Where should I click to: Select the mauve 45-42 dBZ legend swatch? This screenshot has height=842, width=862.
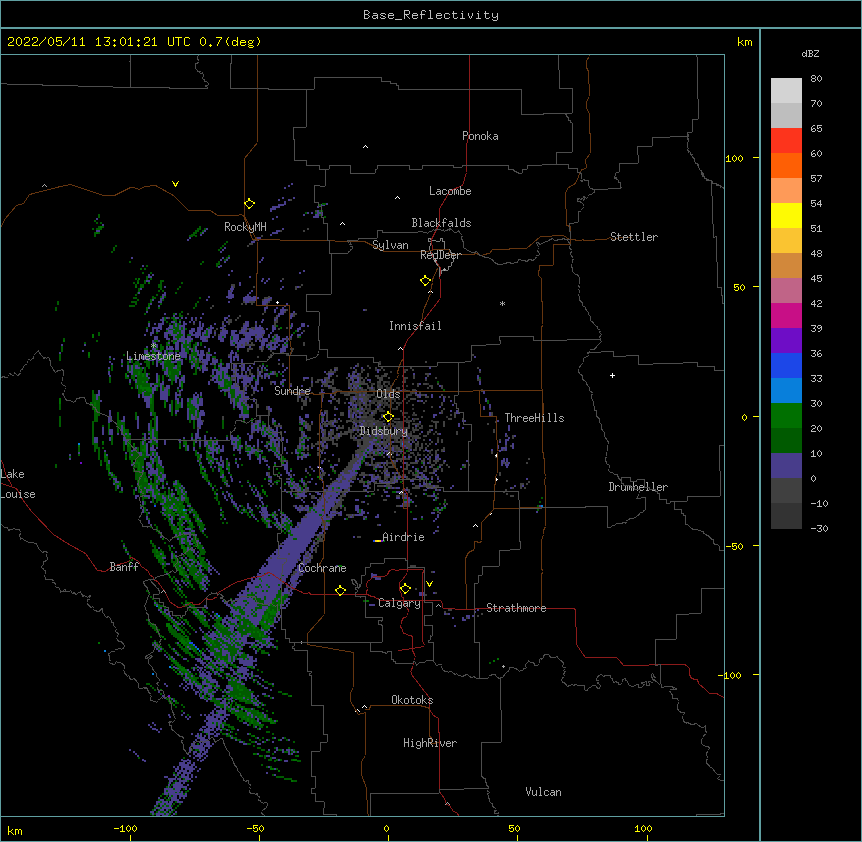click(786, 290)
